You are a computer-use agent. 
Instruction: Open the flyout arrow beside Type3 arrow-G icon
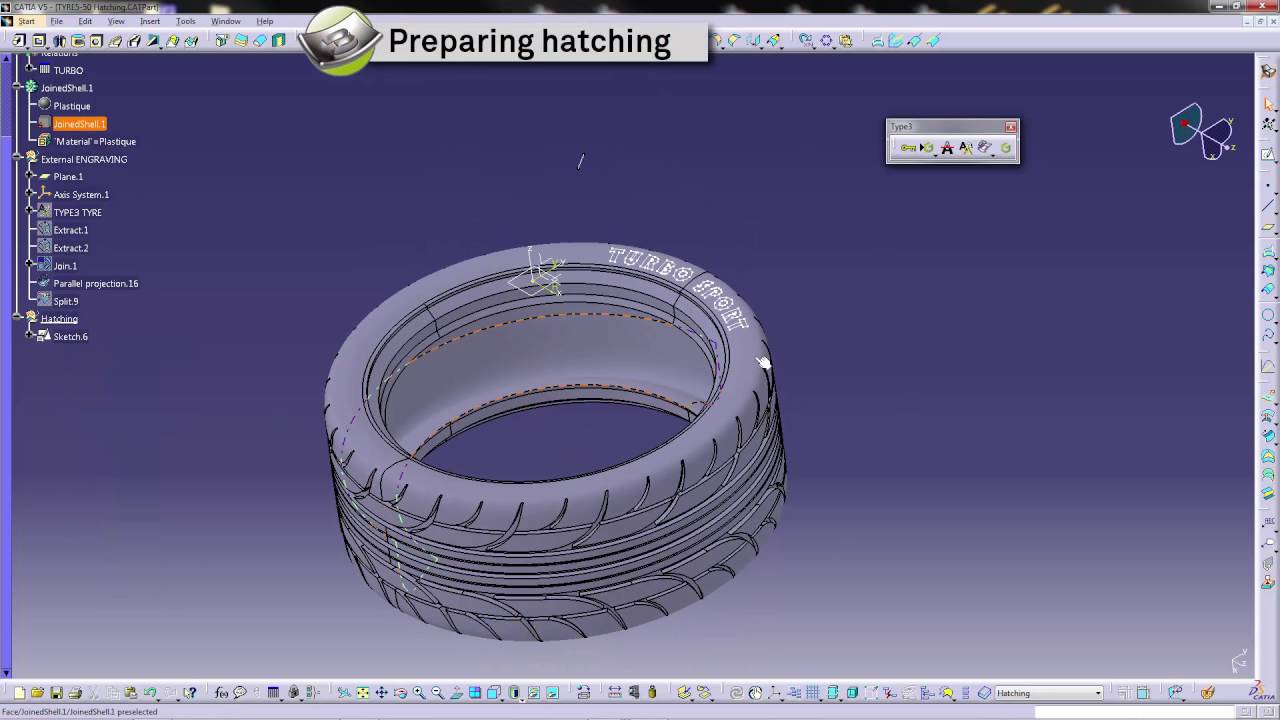point(935,156)
